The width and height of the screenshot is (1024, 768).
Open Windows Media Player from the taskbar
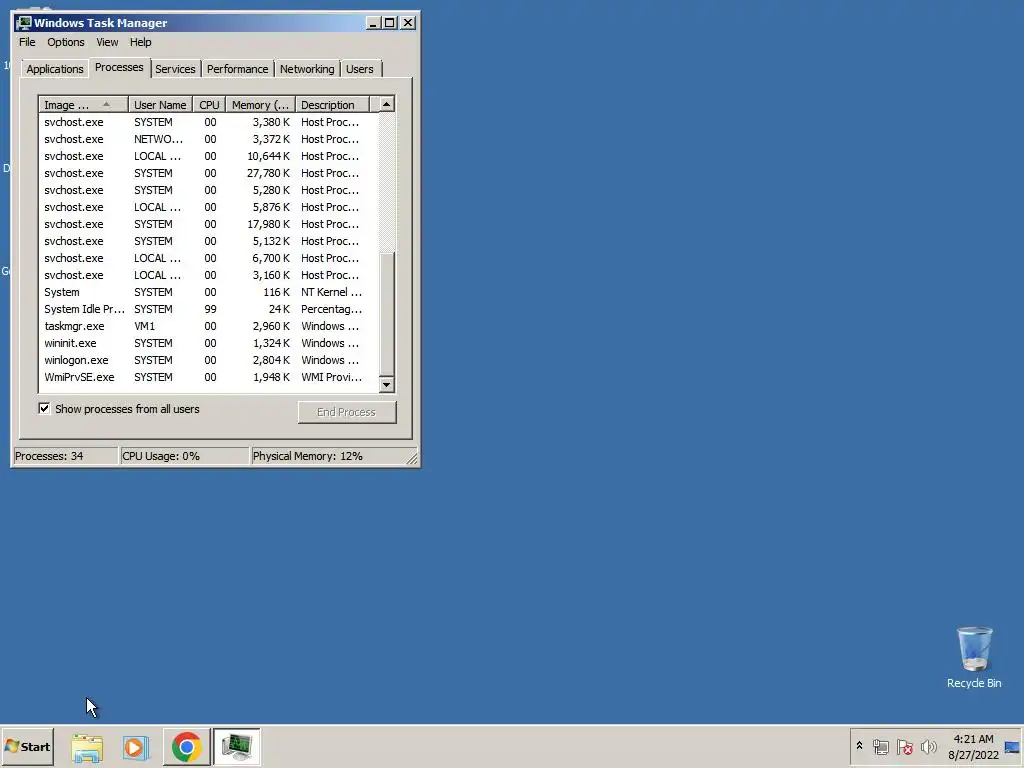tap(136, 746)
